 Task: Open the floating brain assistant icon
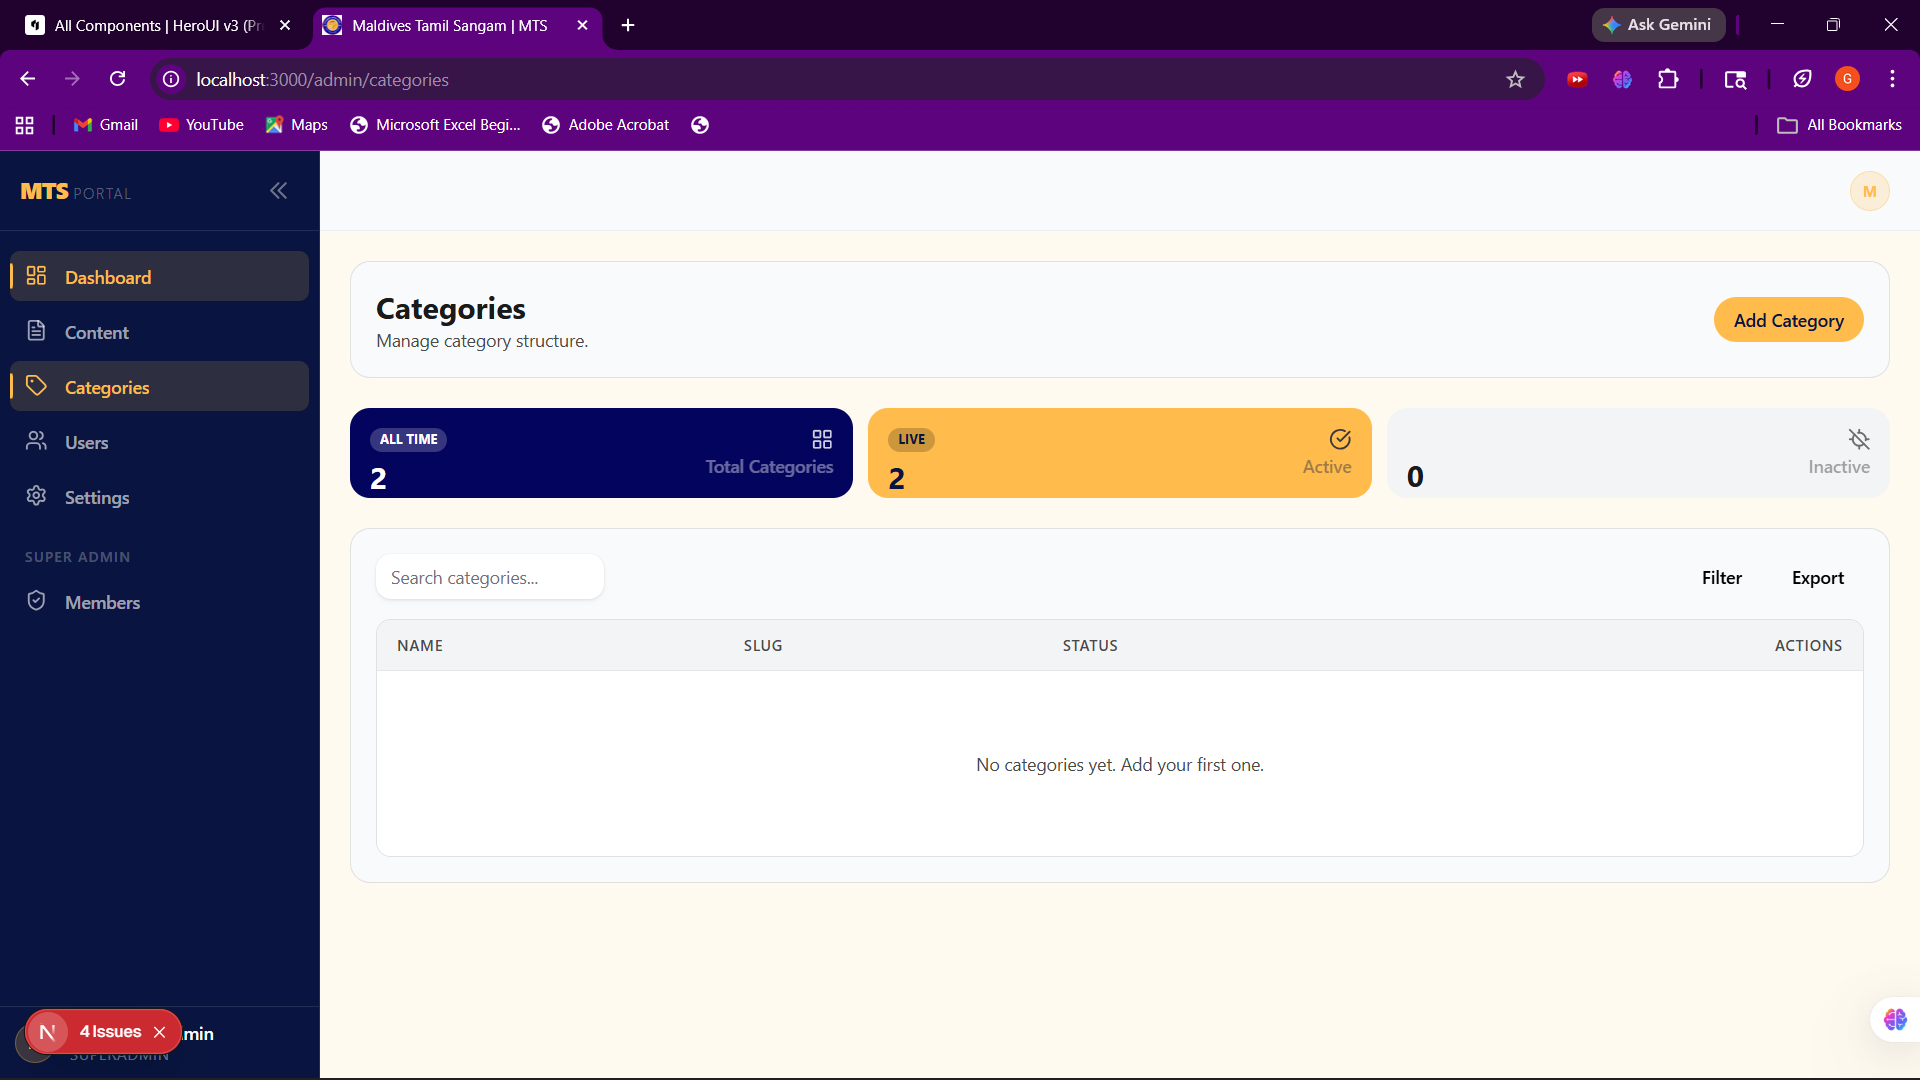(x=1894, y=1020)
